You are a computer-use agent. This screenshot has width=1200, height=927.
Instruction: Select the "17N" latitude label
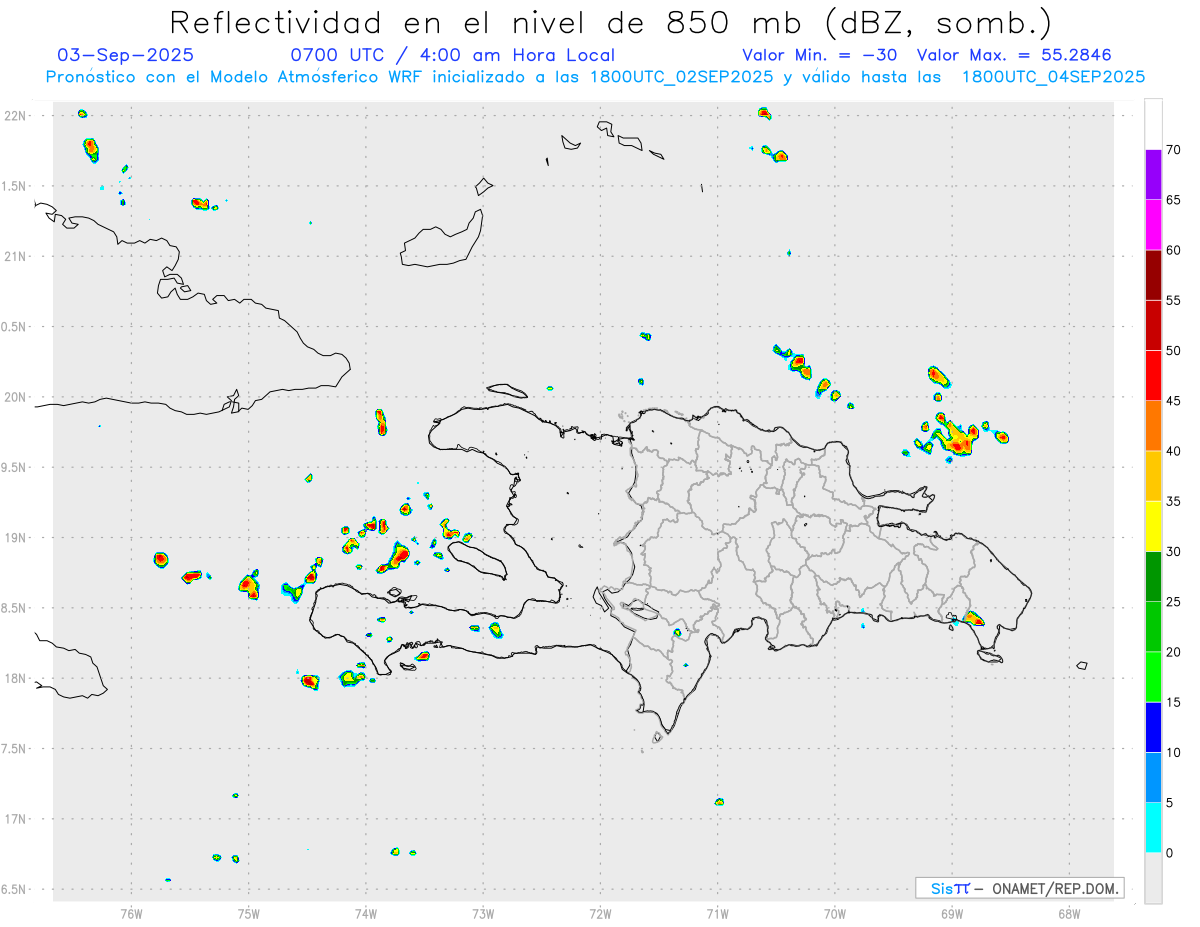[x=17, y=819]
